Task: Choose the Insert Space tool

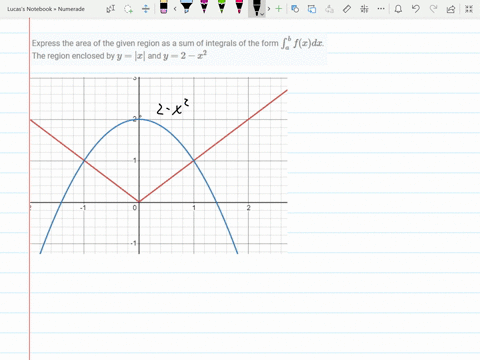Action: [x=146, y=9]
